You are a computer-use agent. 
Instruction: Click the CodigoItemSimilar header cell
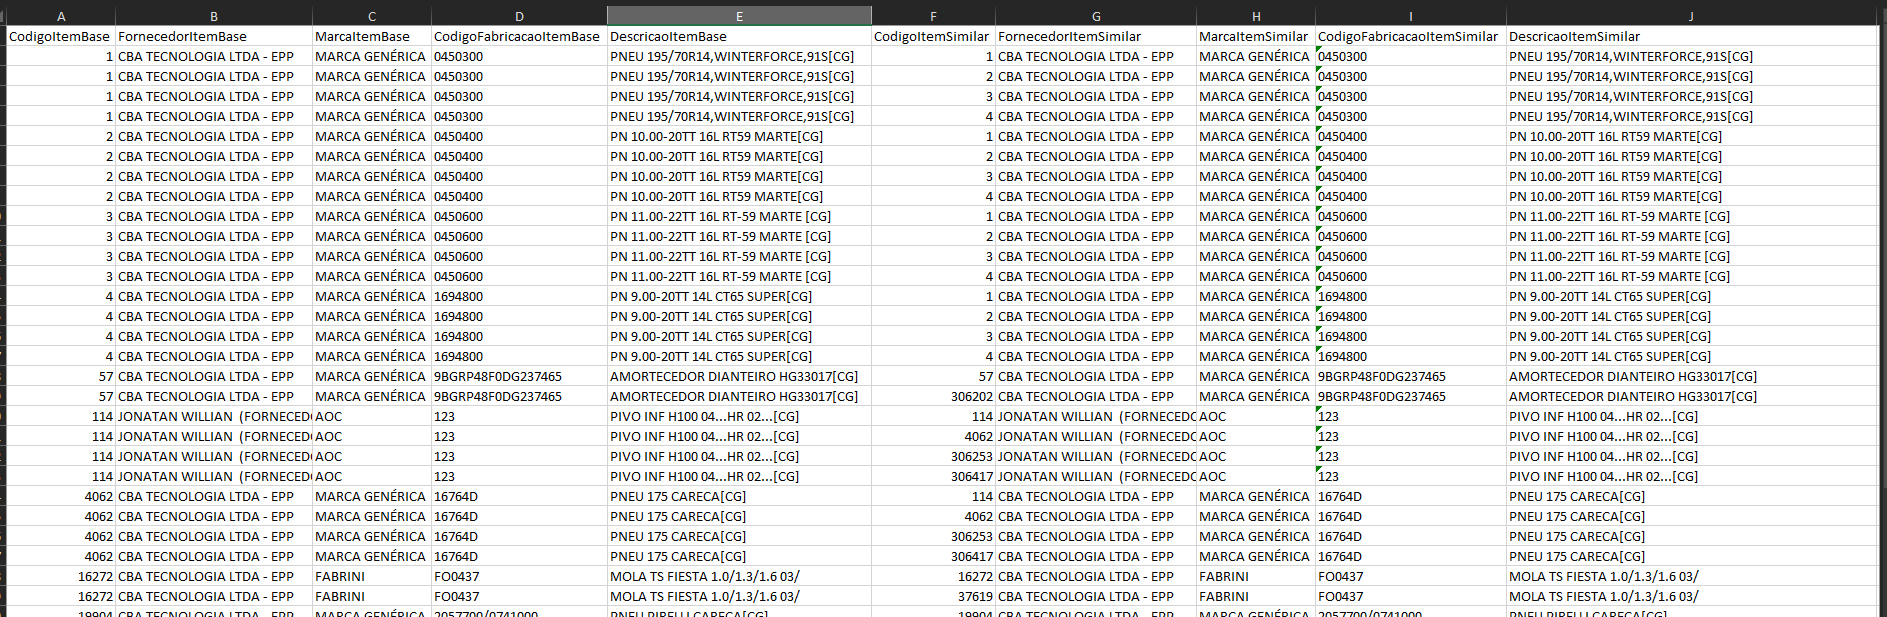tap(933, 36)
